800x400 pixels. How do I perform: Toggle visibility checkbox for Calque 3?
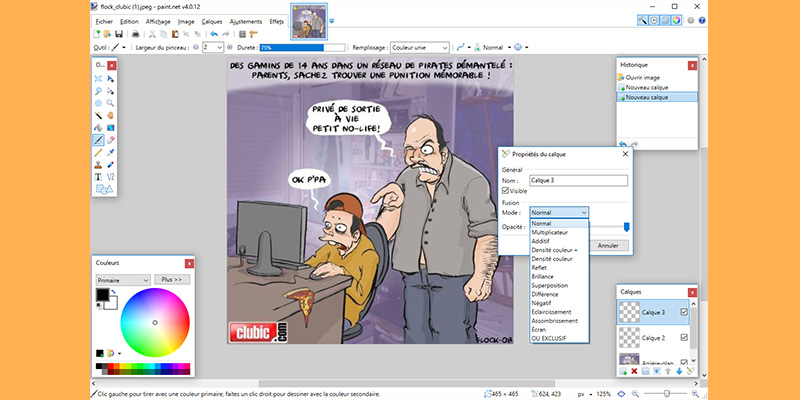coord(684,312)
